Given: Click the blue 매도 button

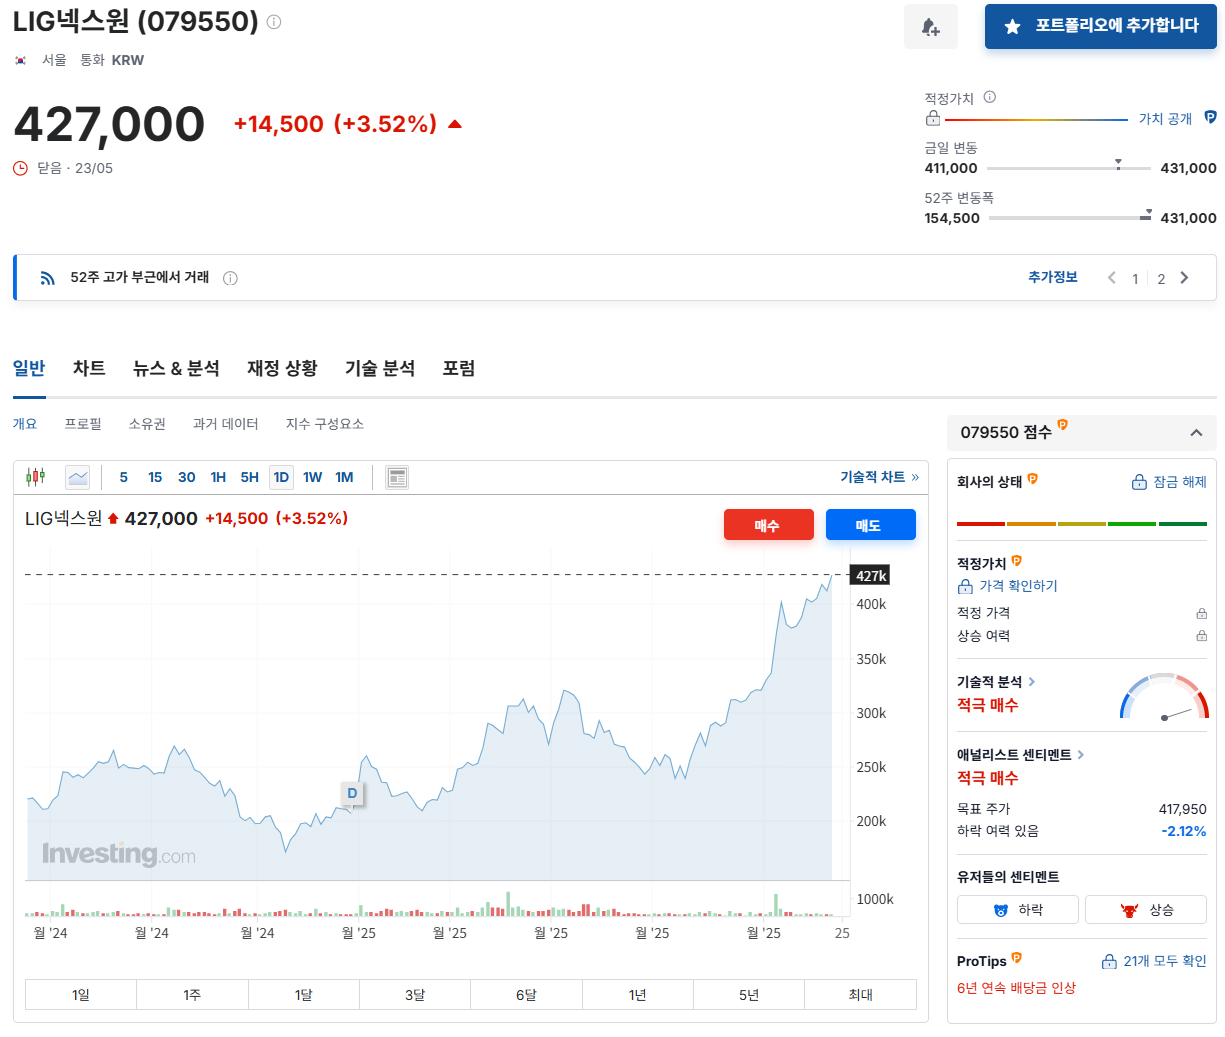Looking at the screenshot, I should click(x=870, y=525).
